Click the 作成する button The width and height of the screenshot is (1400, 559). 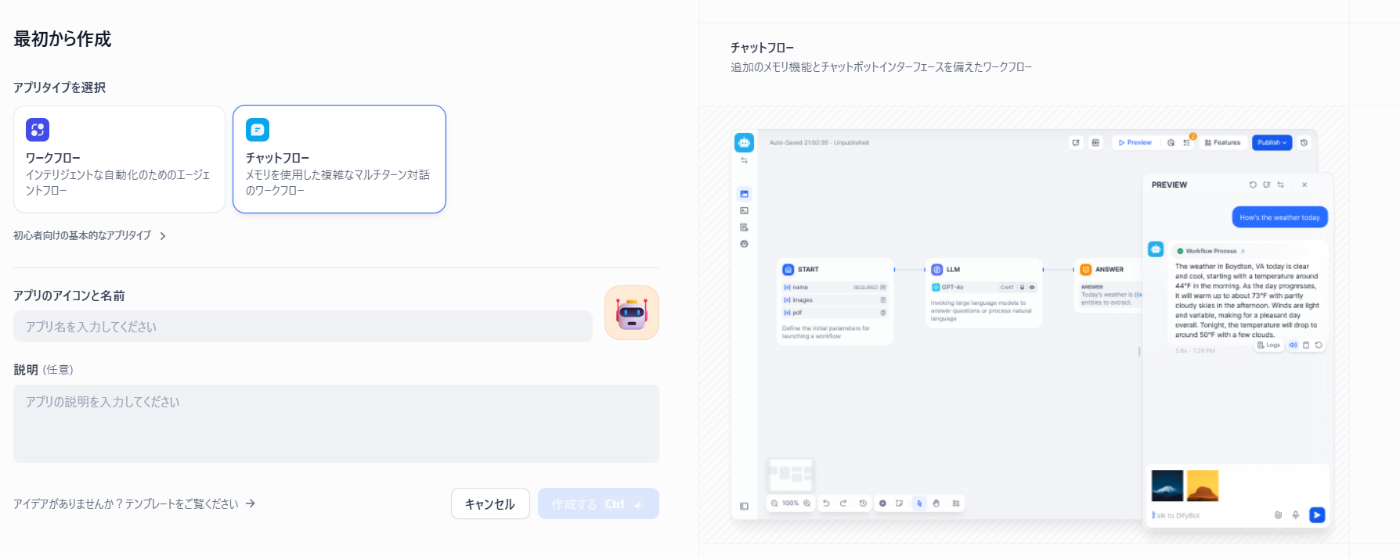coord(598,504)
